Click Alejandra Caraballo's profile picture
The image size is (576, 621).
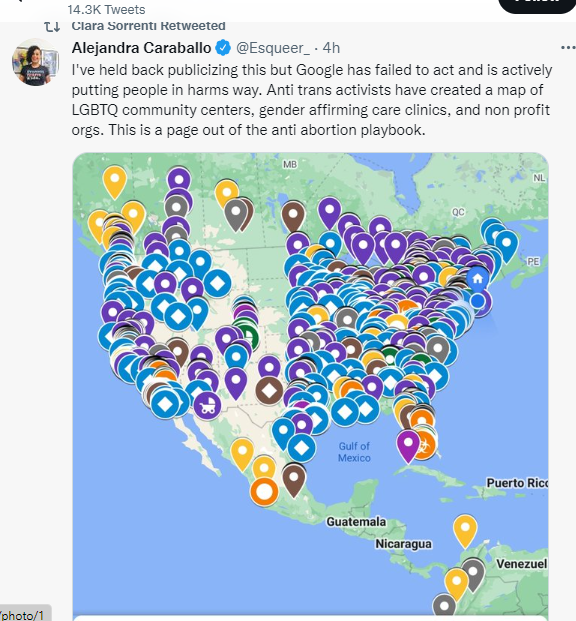(x=36, y=62)
